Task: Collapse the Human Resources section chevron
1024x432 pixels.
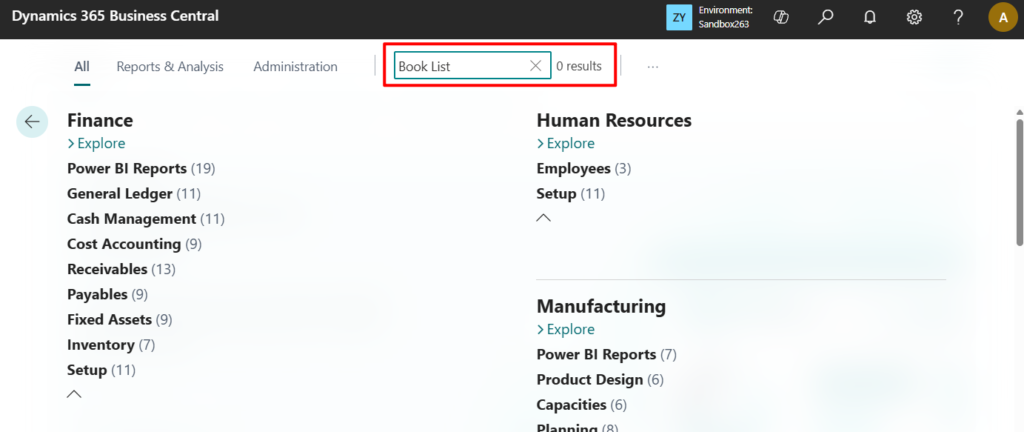Action: [544, 218]
